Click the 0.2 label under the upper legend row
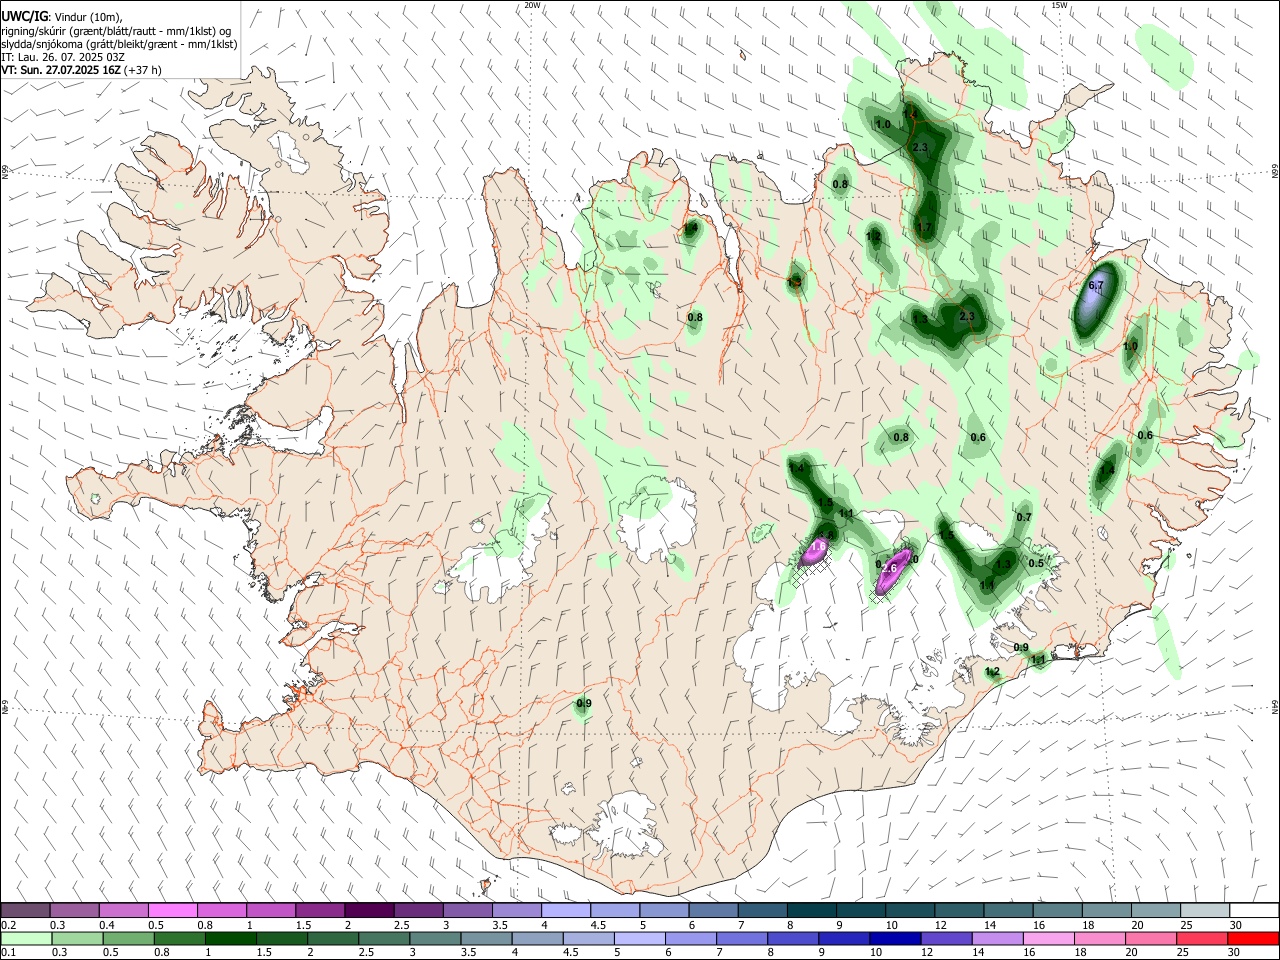This screenshot has height=960, width=1280. pyautogui.click(x=8, y=925)
